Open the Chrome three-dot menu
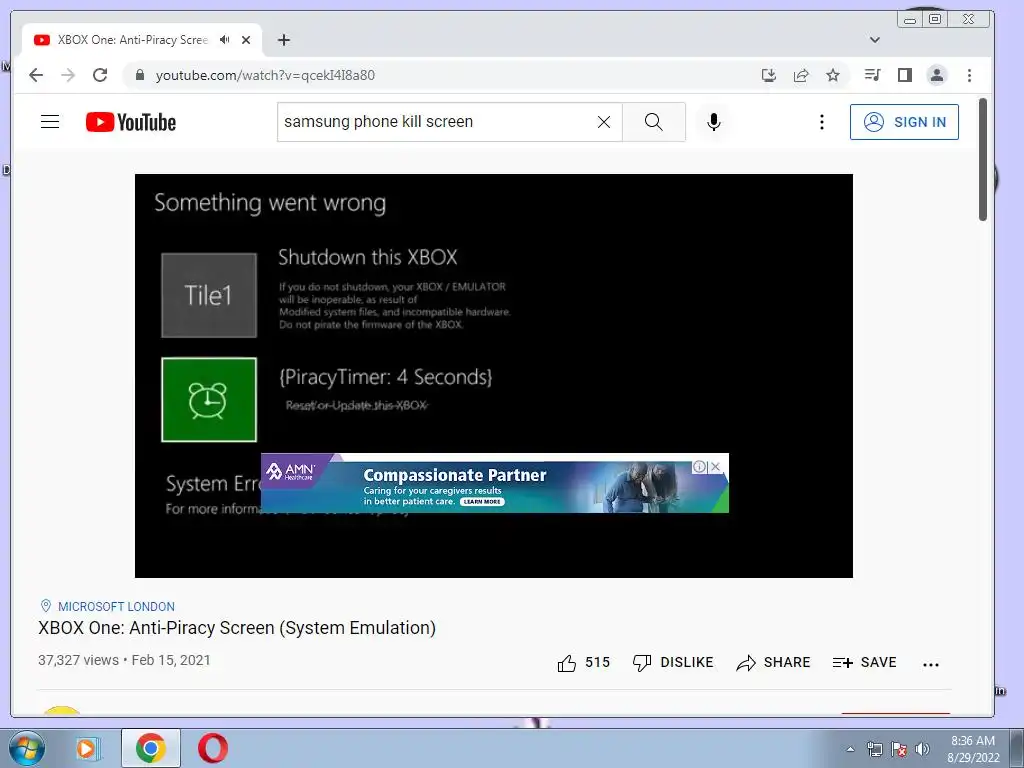 (x=969, y=75)
